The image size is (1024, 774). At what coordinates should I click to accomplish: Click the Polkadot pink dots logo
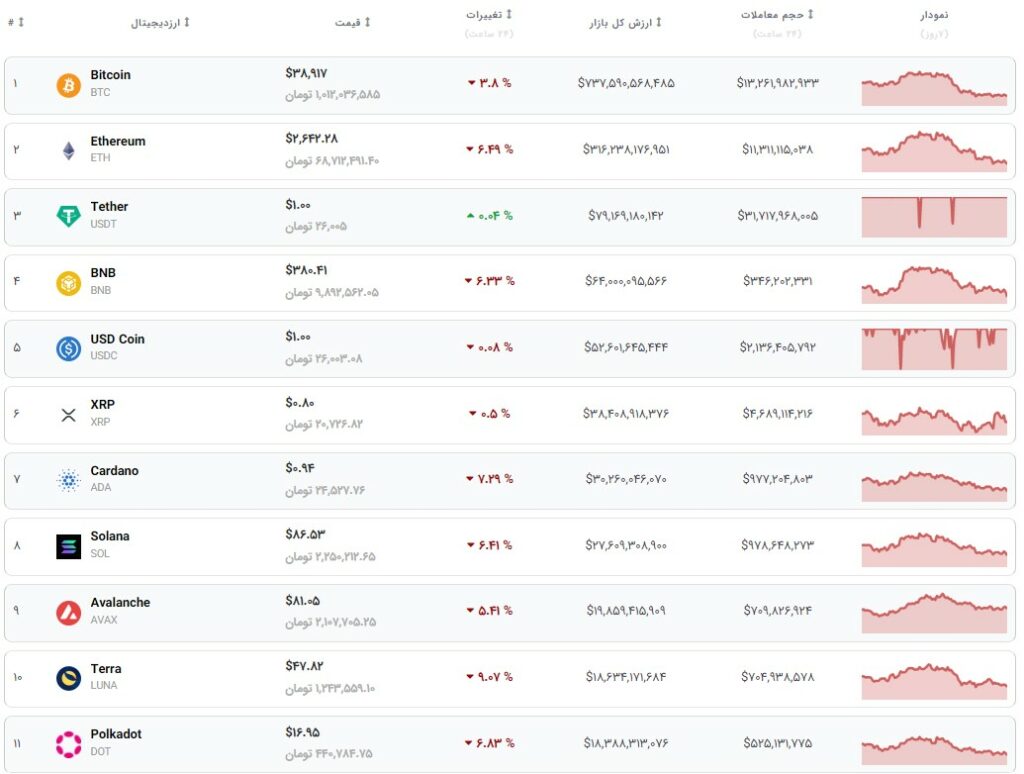[69, 744]
